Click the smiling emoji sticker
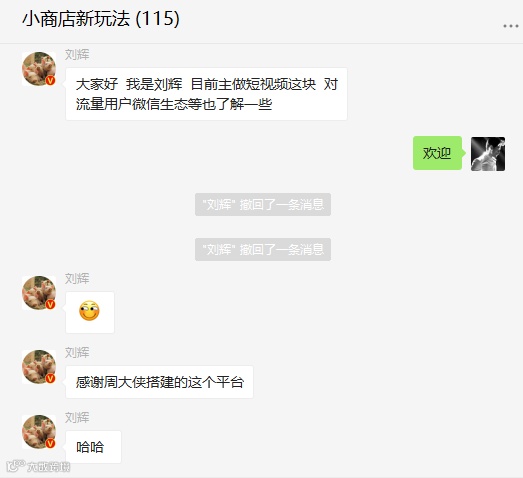Image resolution: width=523 pixels, height=478 pixels. pyautogui.click(x=89, y=311)
